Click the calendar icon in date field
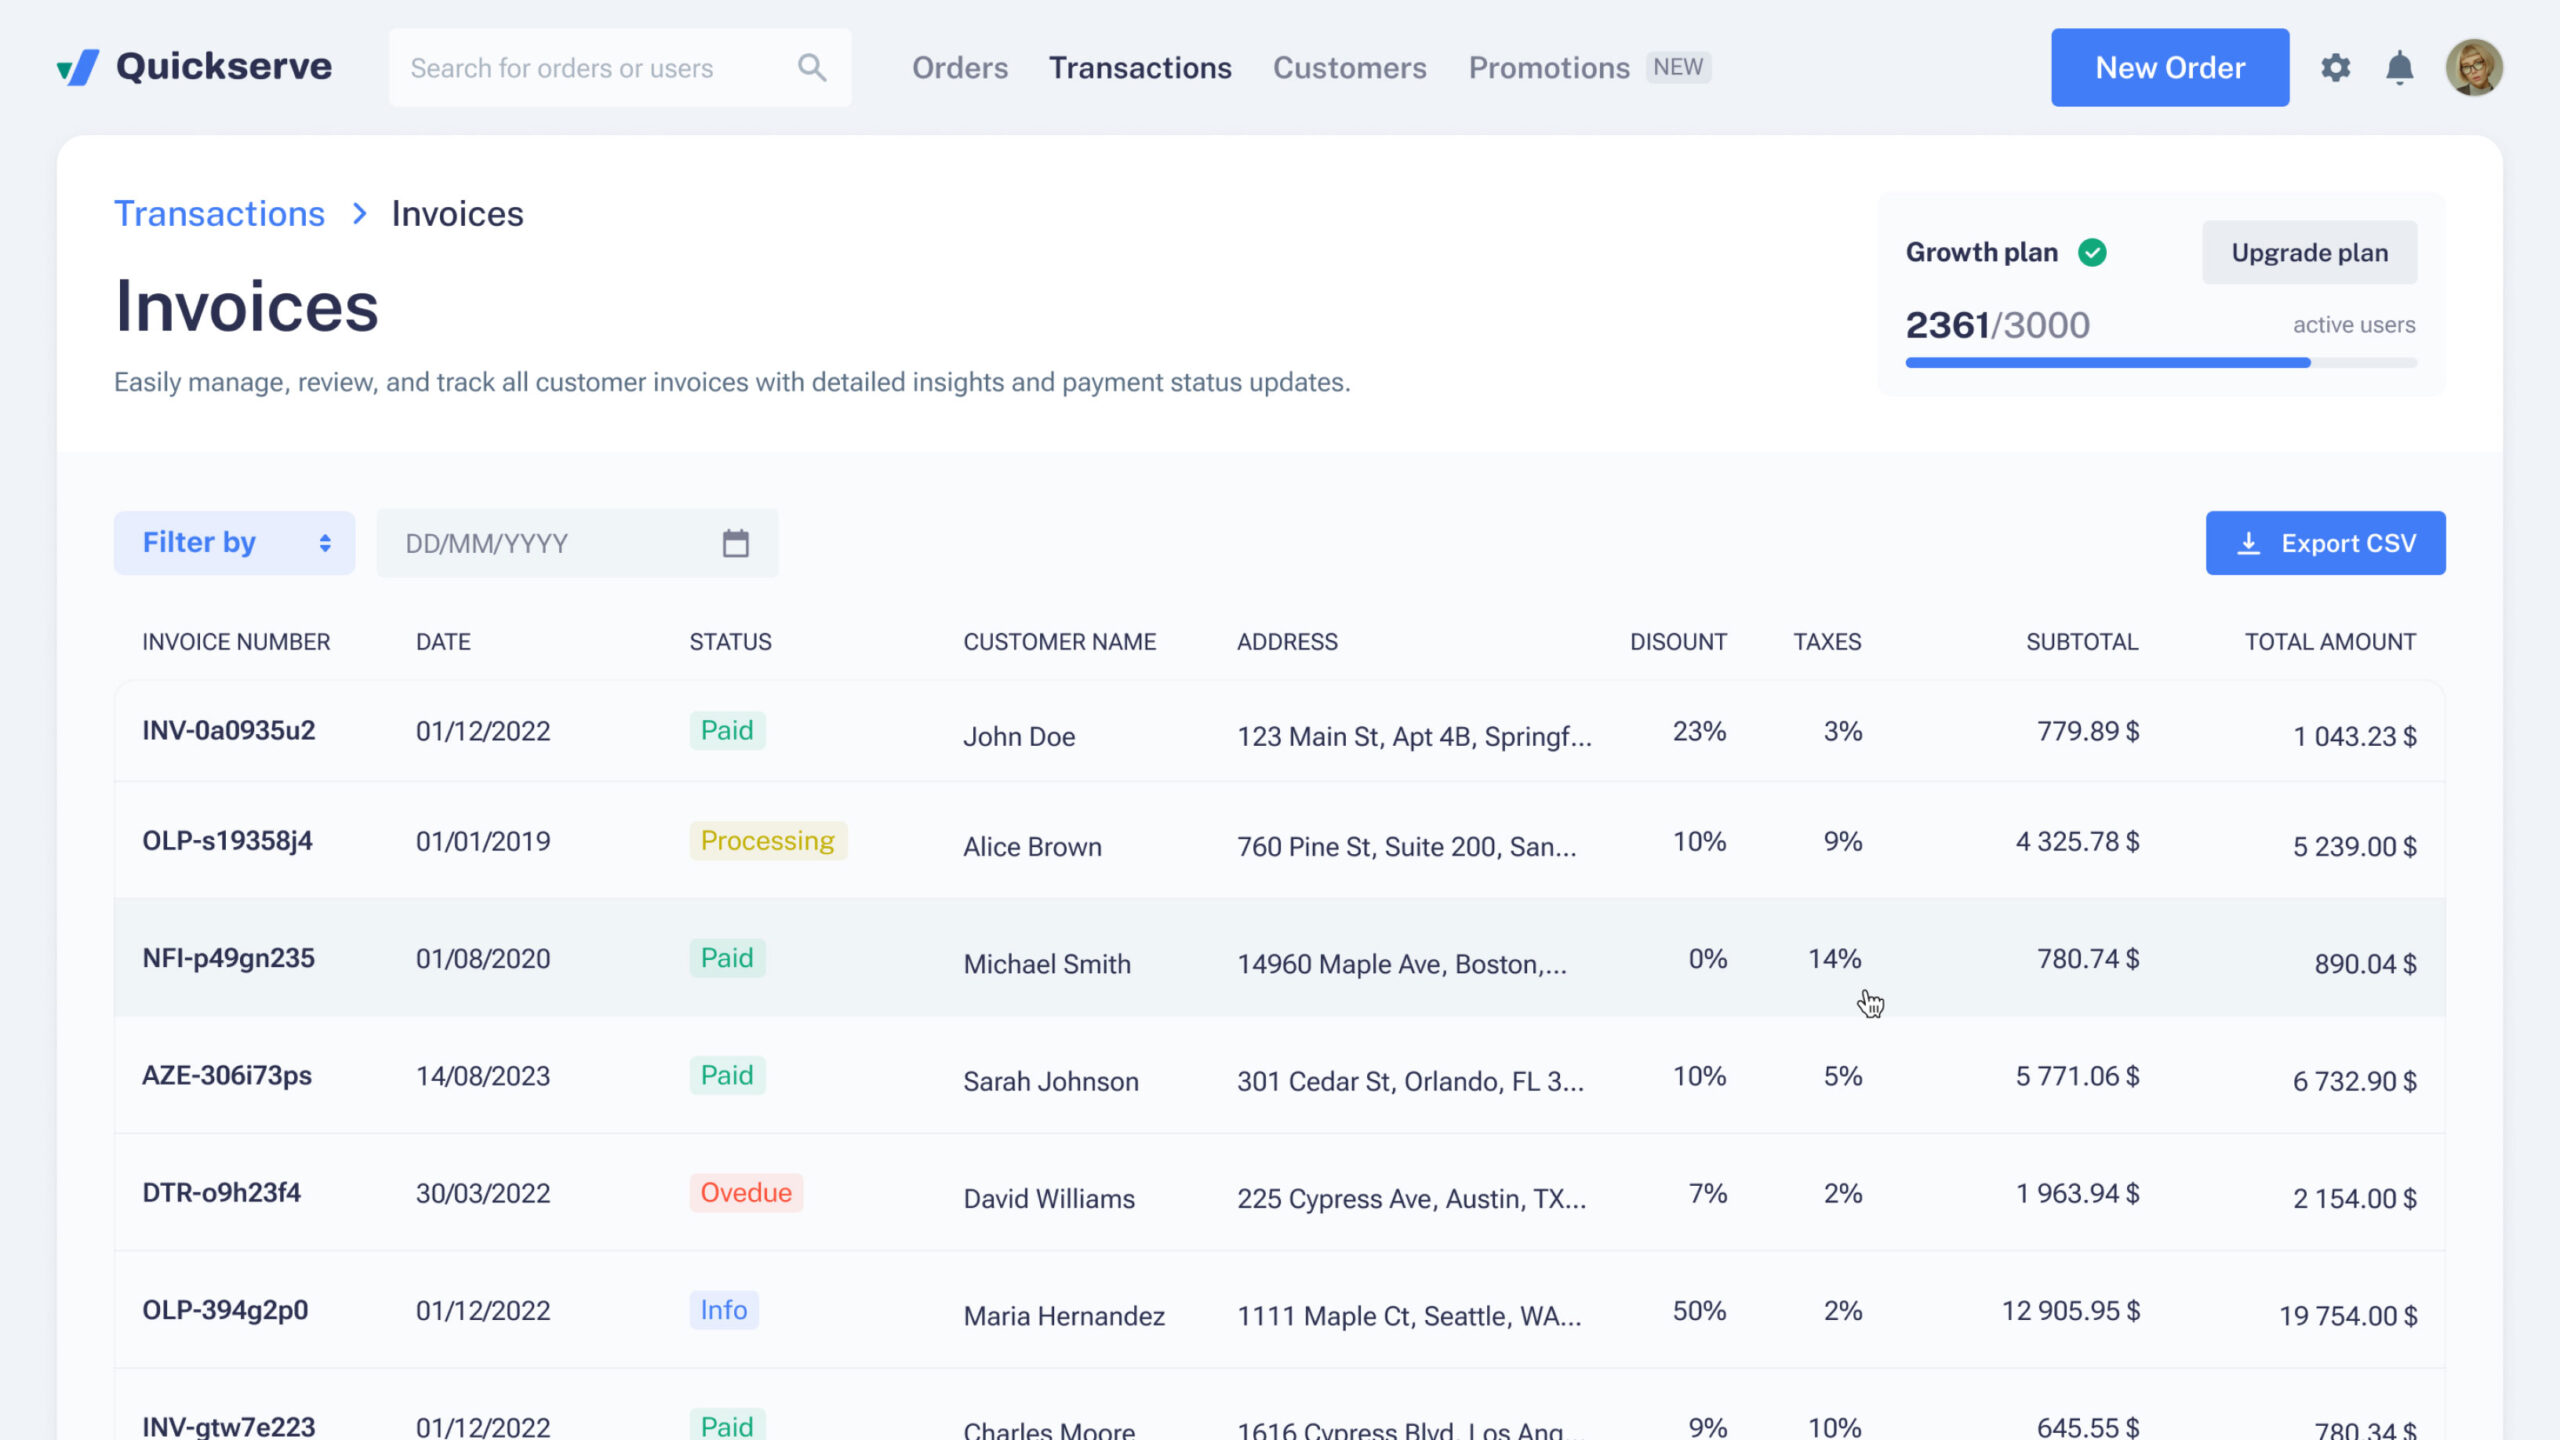Image resolution: width=2560 pixels, height=1440 pixels. (x=735, y=543)
